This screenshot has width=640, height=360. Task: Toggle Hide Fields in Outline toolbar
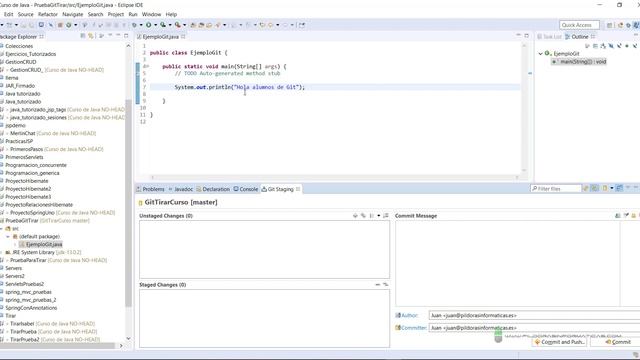(x=611, y=46)
